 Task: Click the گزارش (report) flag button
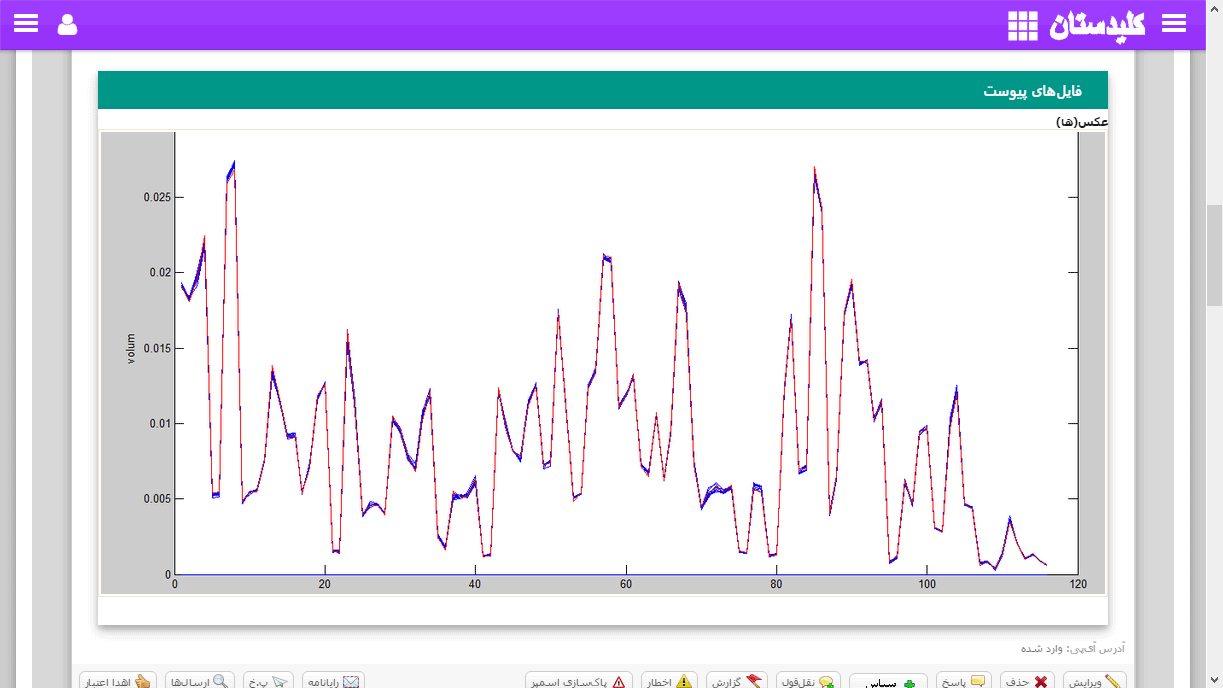click(x=737, y=681)
